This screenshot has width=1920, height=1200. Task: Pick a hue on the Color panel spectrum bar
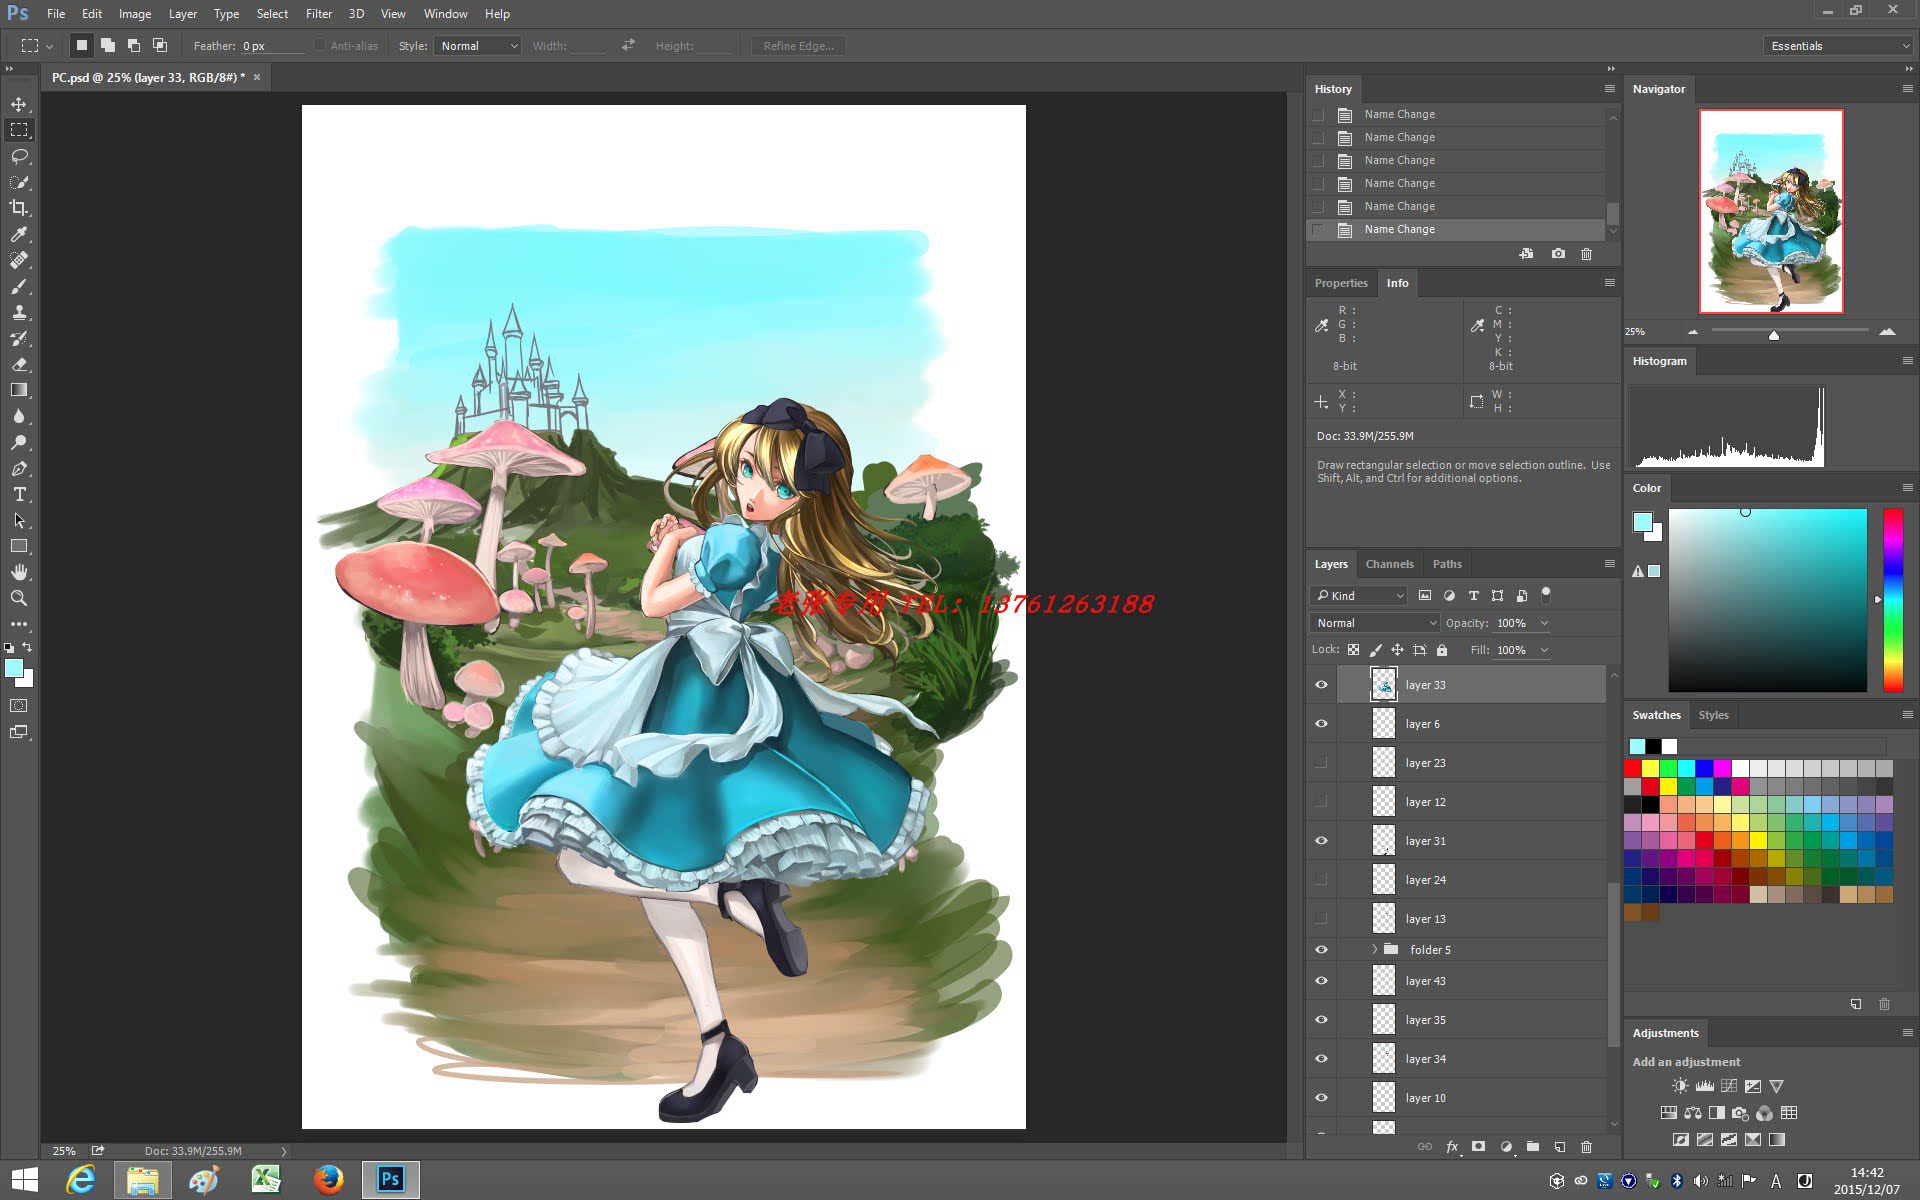click(1893, 600)
